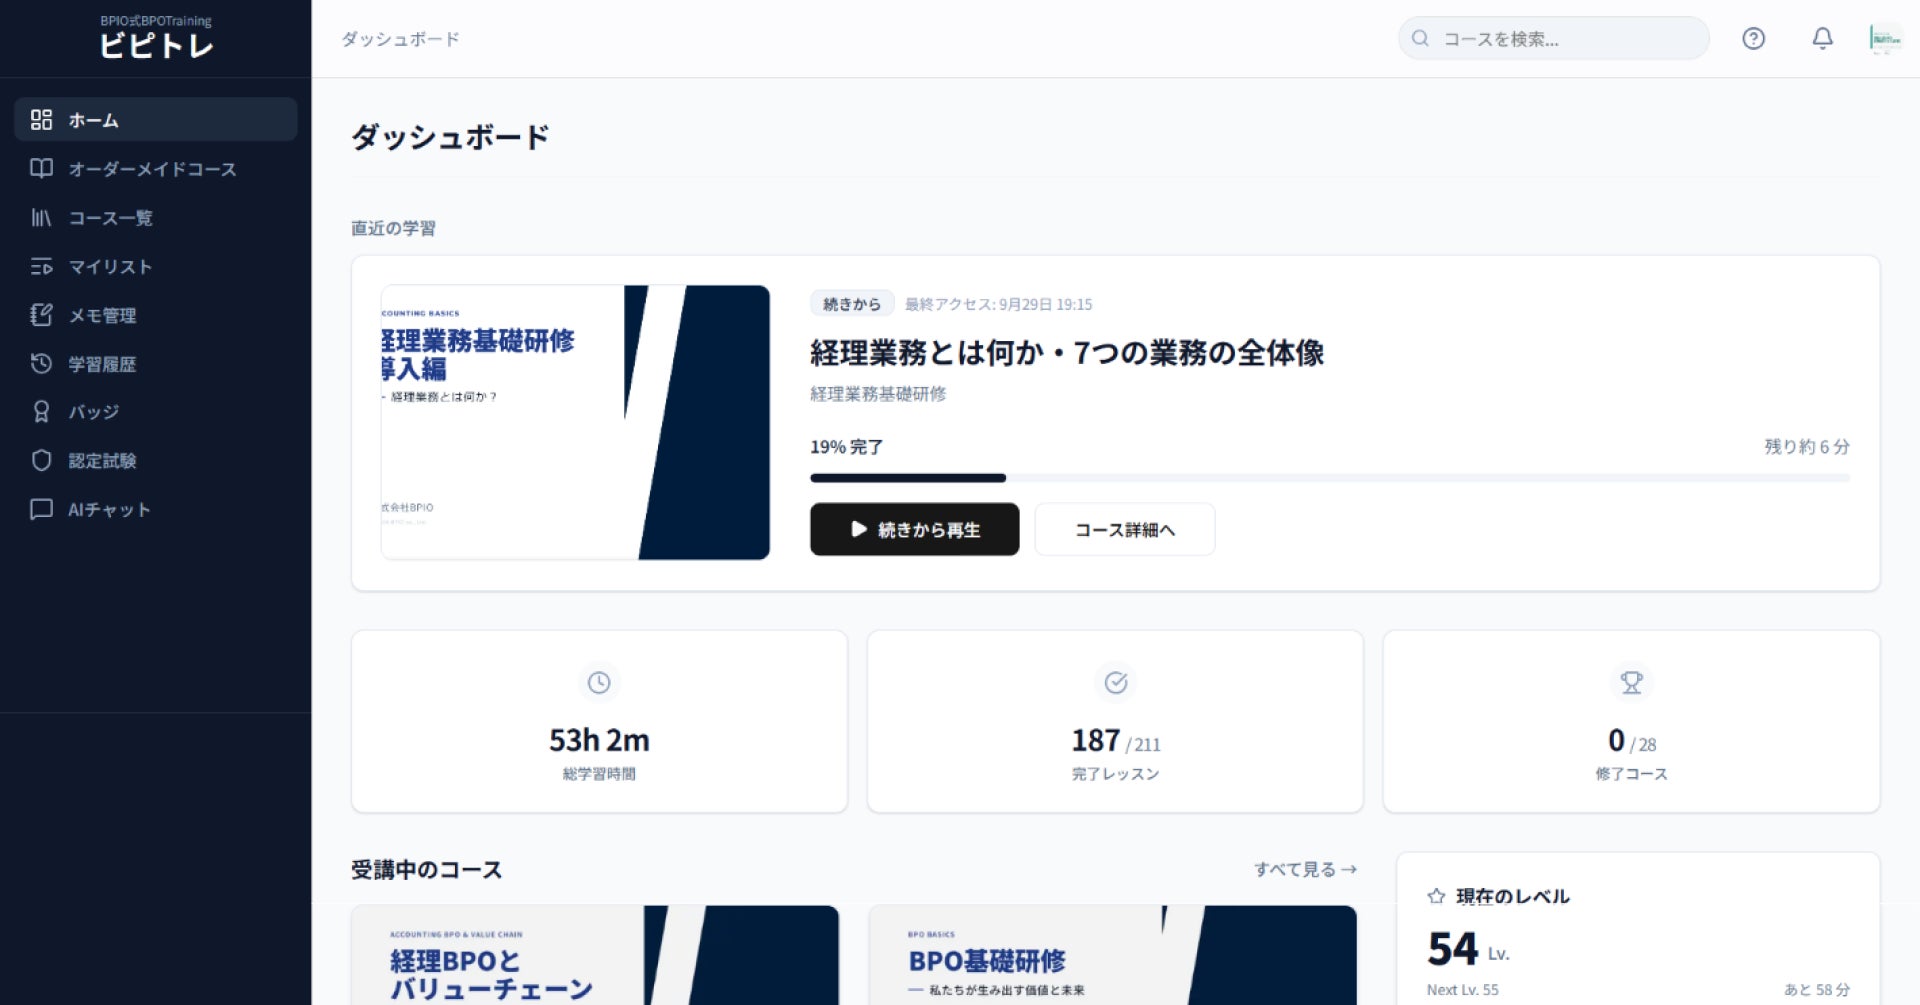This screenshot has width=1920, height=1005.
Task: Follow the すべて見る link
Action: coord(1305,869)
